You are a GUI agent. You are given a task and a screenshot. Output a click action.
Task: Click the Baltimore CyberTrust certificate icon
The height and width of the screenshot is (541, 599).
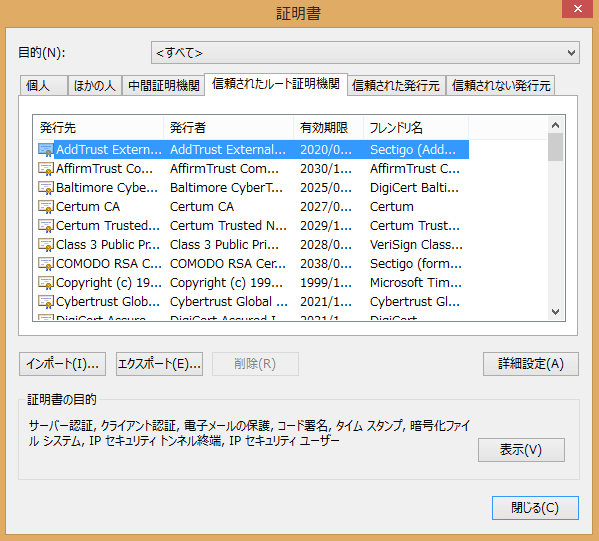click(x=46, y=188)
